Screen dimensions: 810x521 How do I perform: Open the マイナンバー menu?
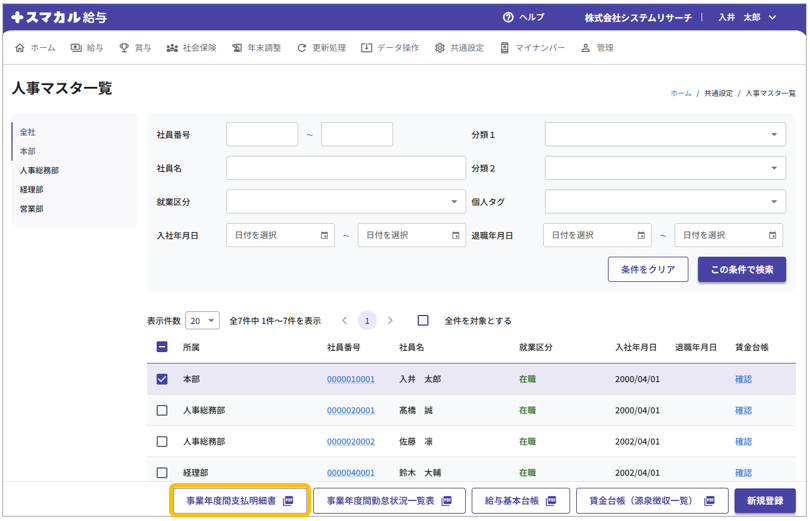click(x=532, y=48)
